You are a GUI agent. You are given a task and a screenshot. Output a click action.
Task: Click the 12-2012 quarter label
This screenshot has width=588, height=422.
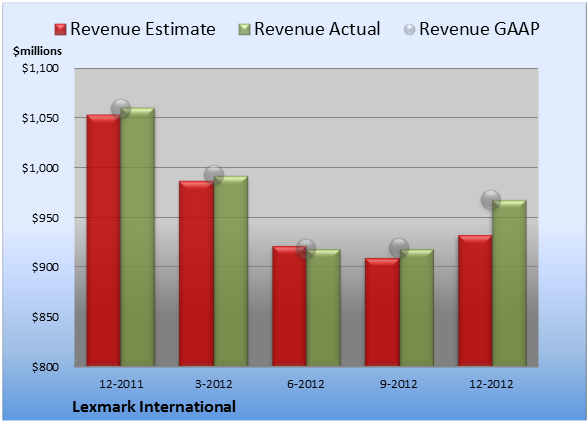(491, 384)
